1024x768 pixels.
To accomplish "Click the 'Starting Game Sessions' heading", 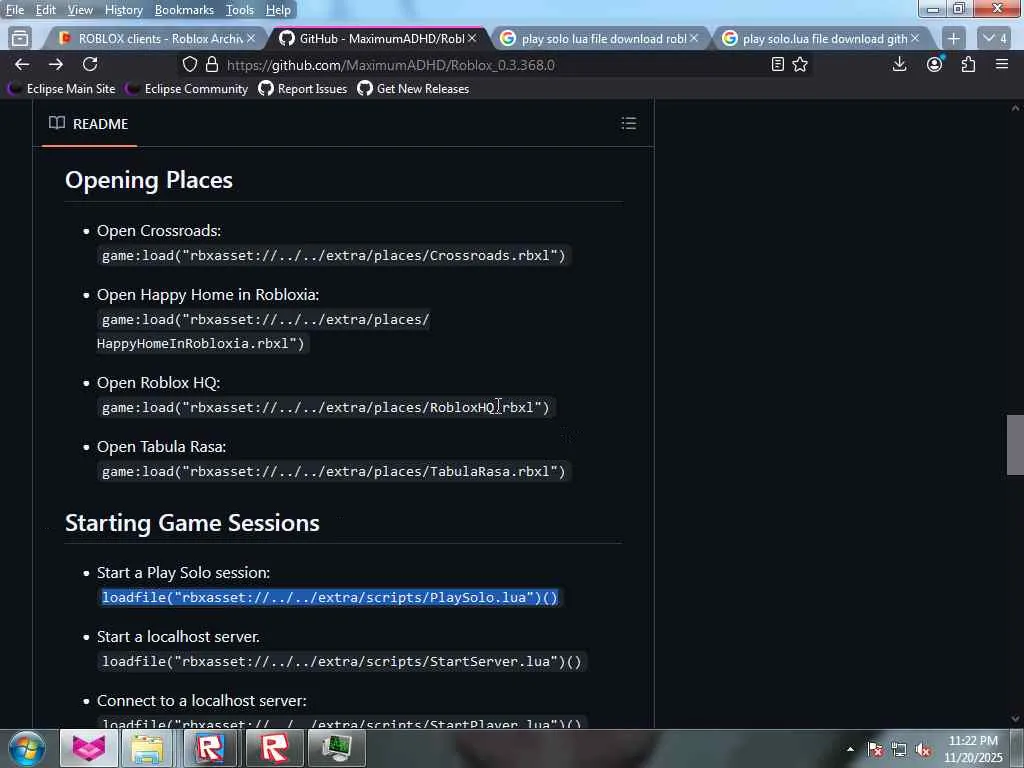I will click(x=193, y=523).
